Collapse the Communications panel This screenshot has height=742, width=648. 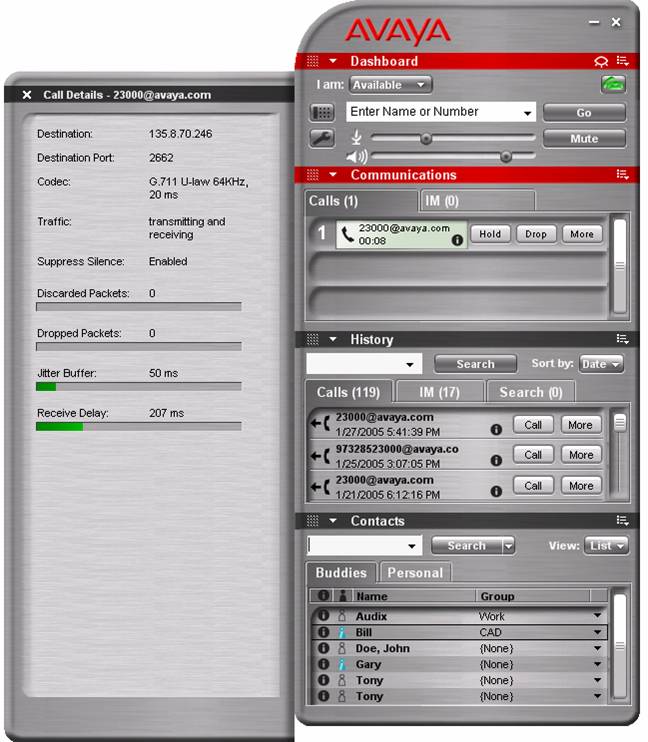(x=333, y=175)
